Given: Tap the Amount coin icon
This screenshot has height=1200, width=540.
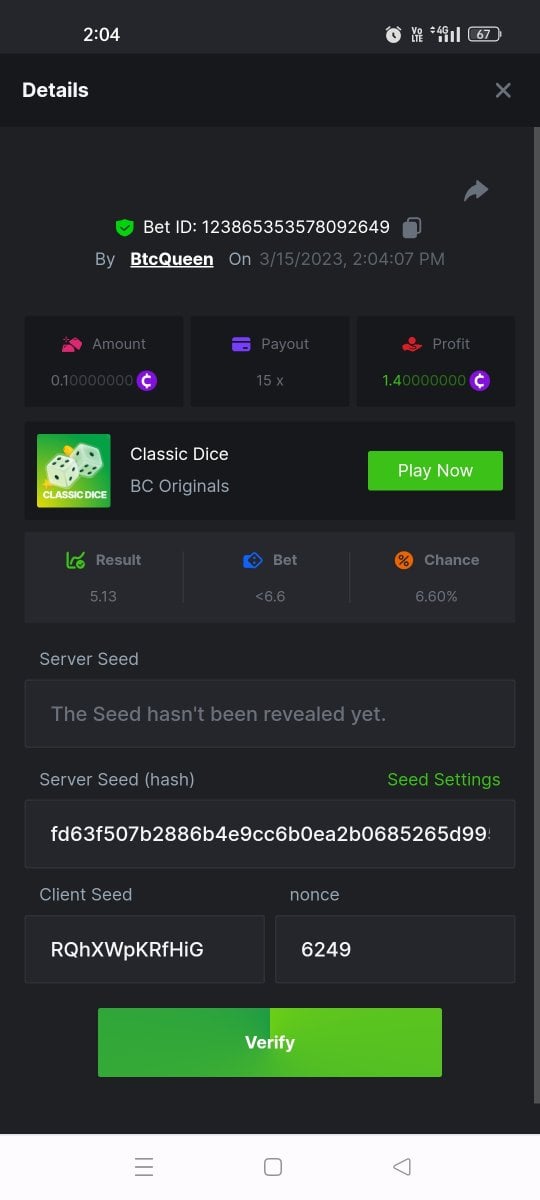Looking at the screenshot, I should click(x=147, y=381).
